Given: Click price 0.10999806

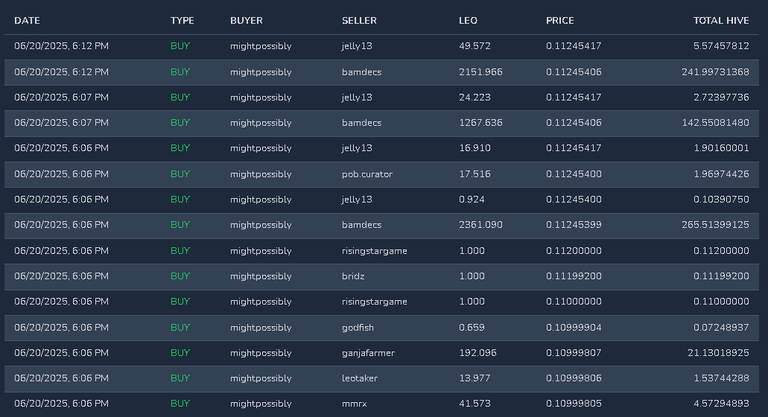Looking at the screenshot, I should point(574,378).
